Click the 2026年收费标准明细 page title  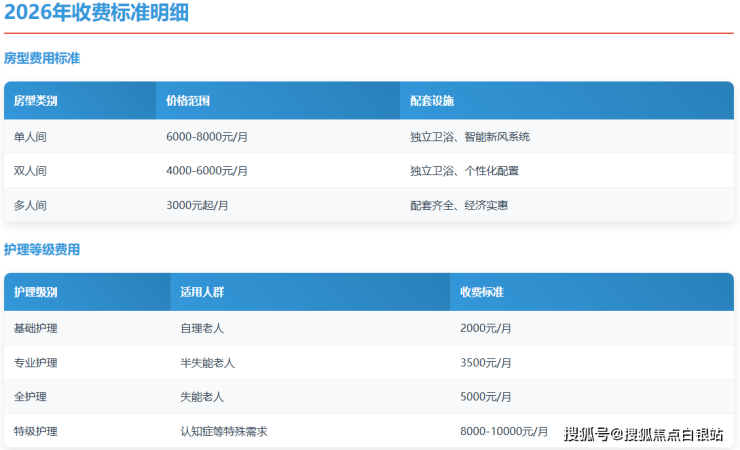(x=95, y=13)
